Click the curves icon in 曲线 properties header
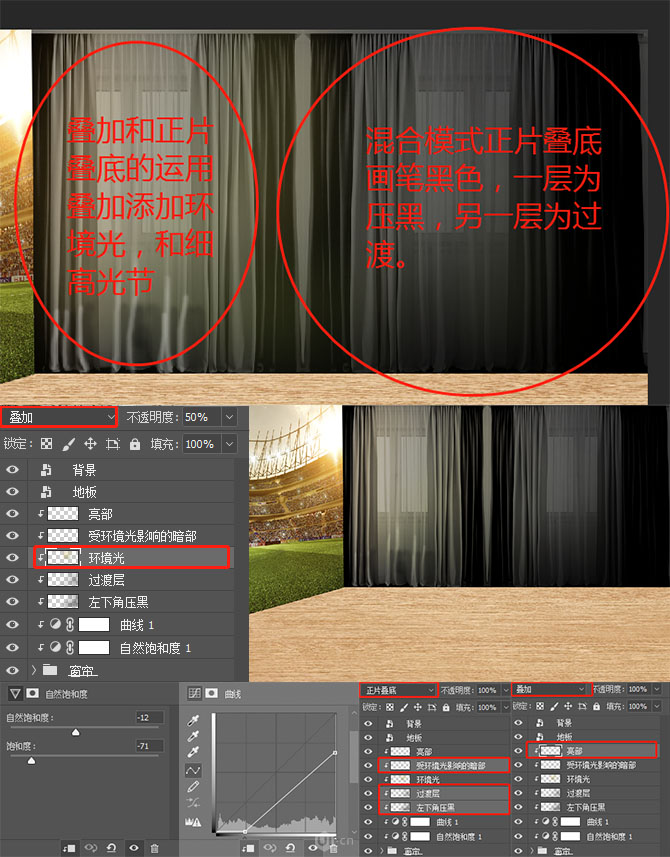 195,693
